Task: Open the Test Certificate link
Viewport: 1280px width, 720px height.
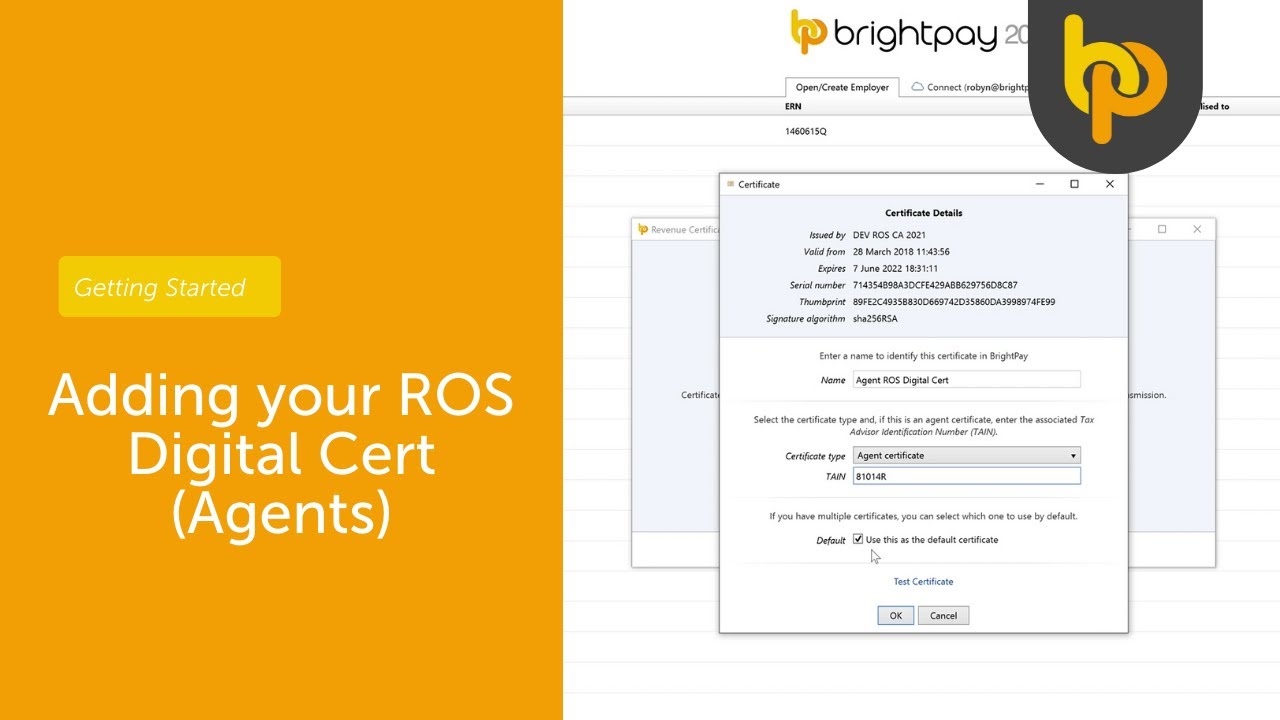Action: tap(923, 581)
